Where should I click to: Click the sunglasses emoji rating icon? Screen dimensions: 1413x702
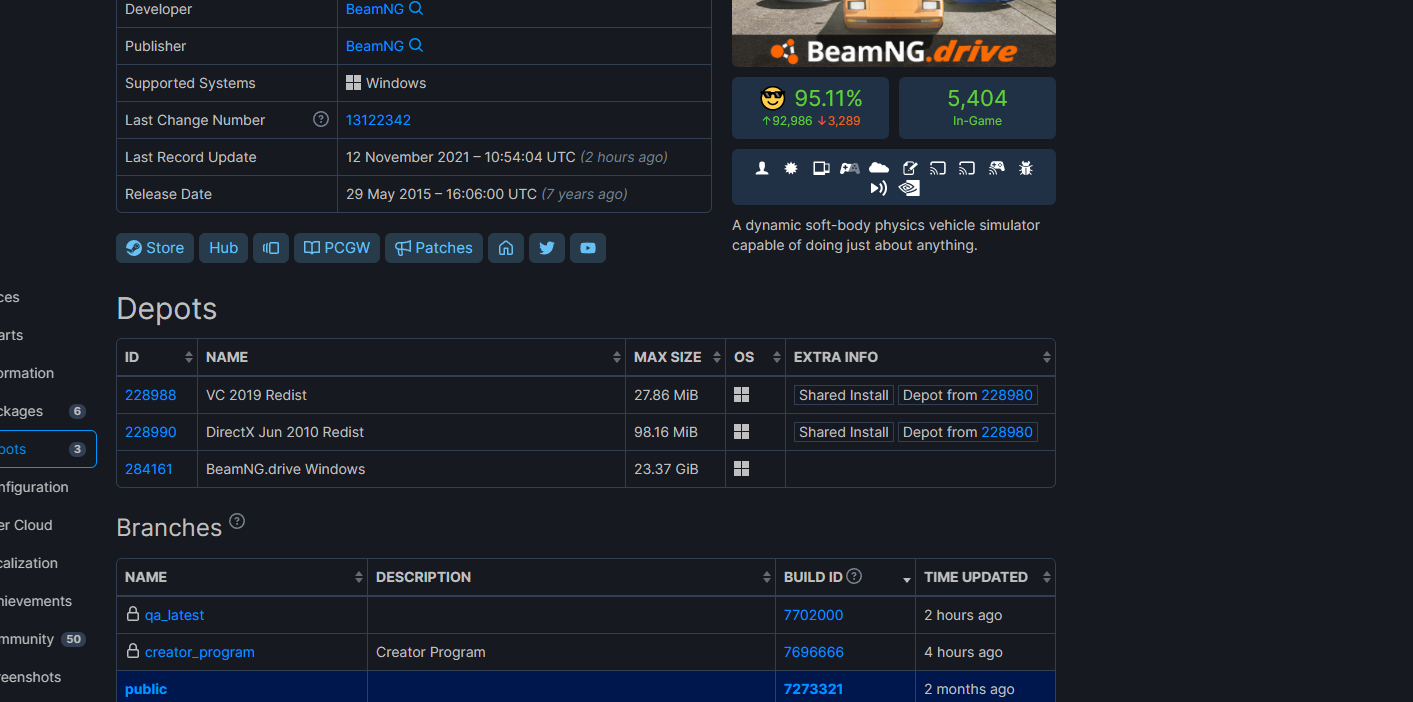pyautogui.click(x=773, y=98)
